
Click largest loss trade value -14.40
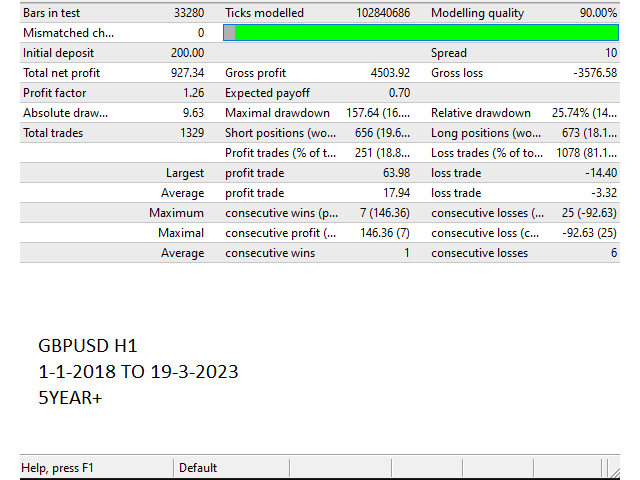[x=601, y=173]
